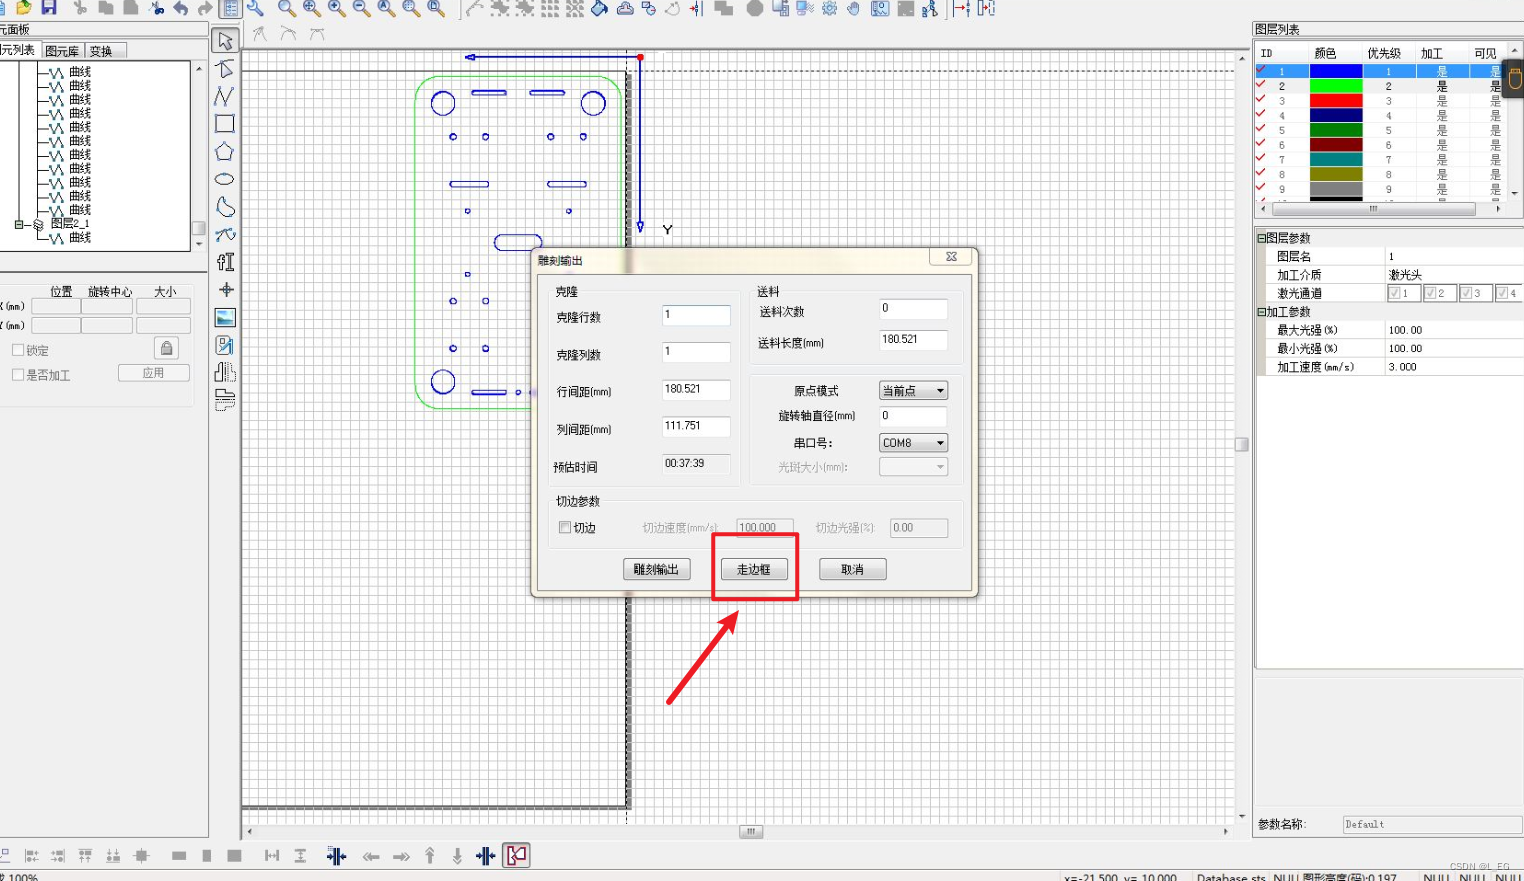
Task: Click the canvas horizontal scrollbar thumb
Action: tap(751, 831)
